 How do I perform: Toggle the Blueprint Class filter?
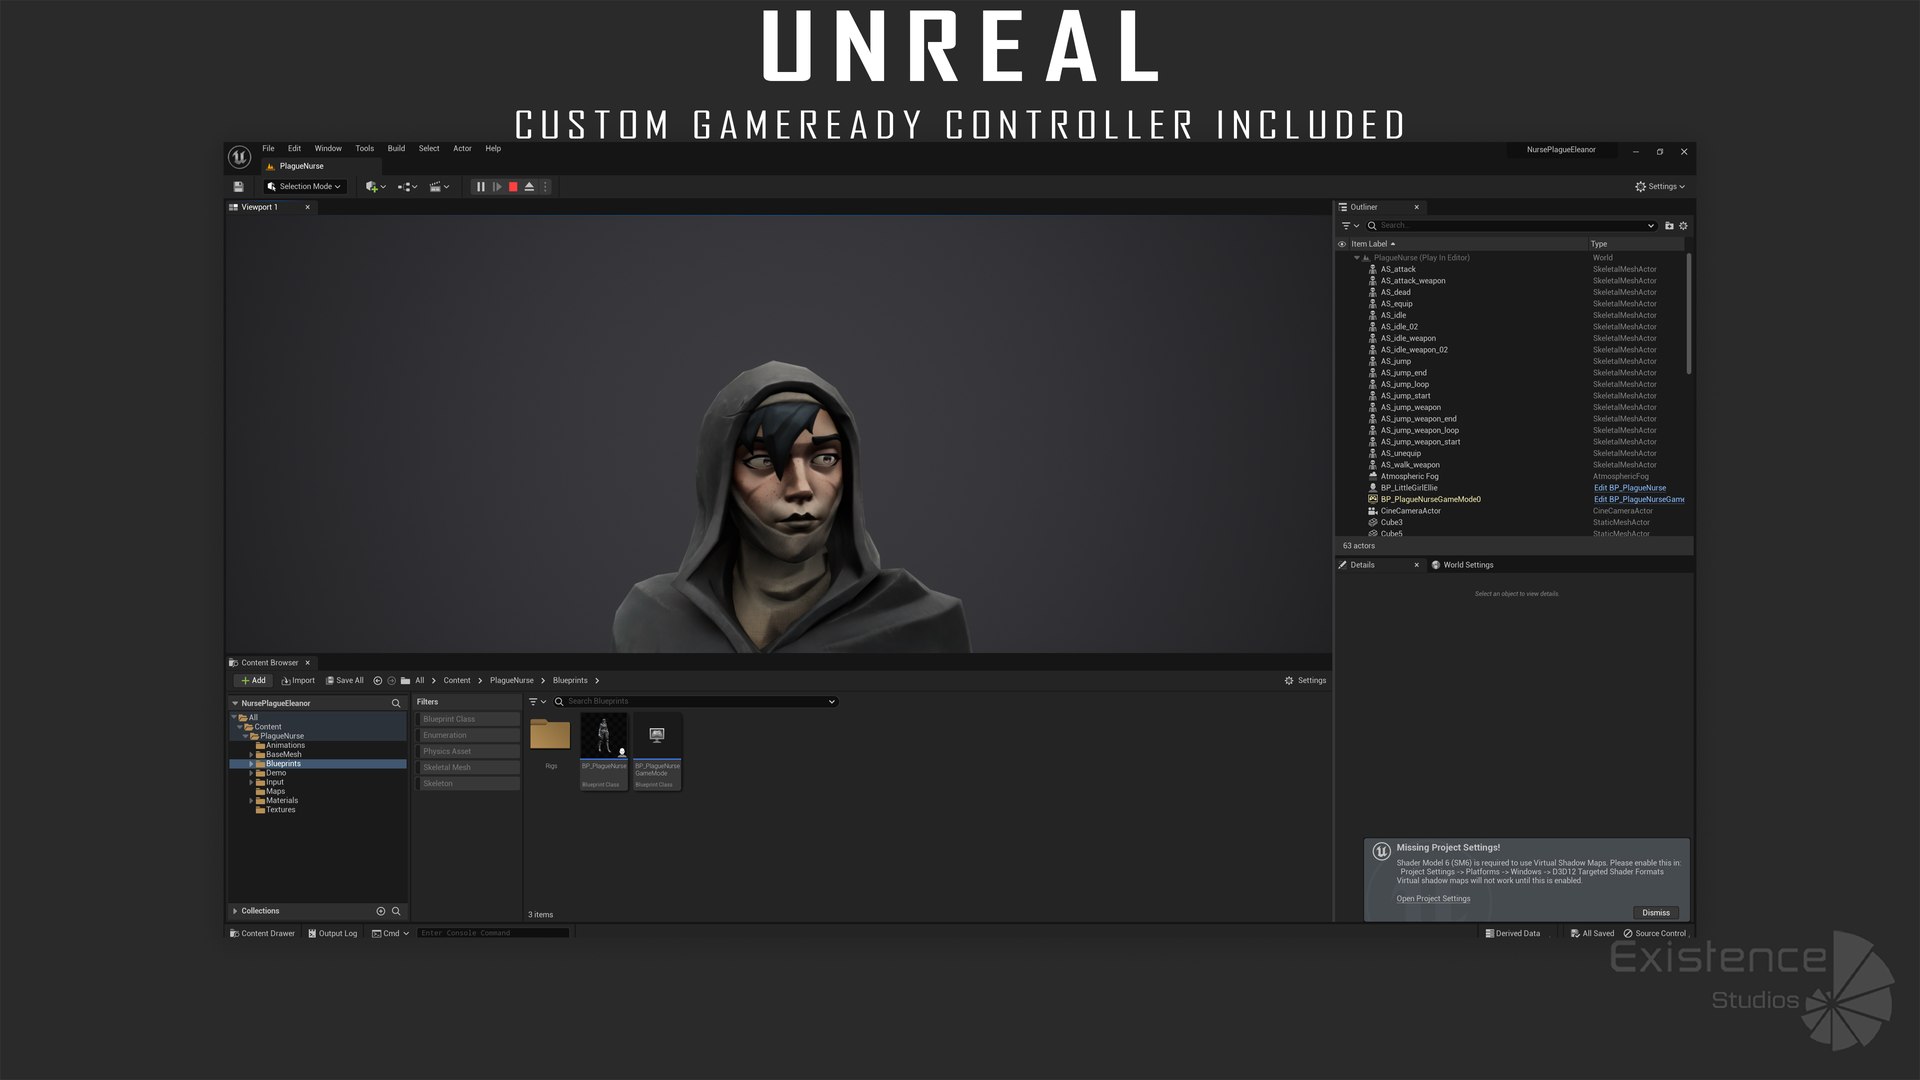[468, 720]
